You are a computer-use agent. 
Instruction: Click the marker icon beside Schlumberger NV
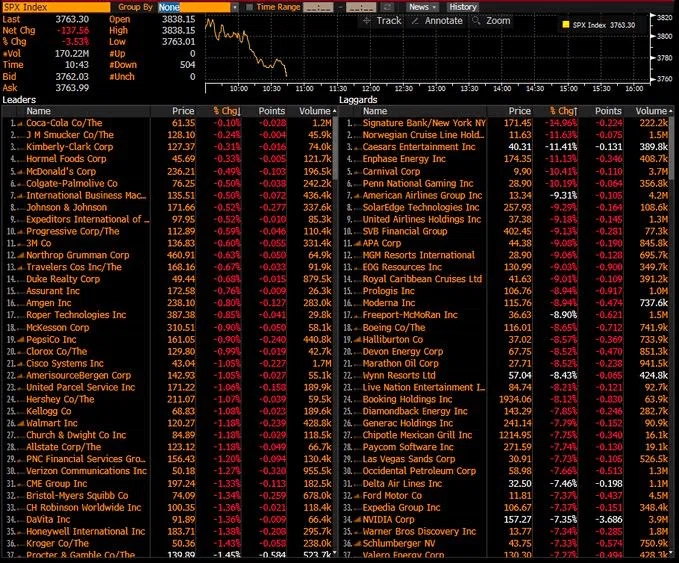click(357, 544)
